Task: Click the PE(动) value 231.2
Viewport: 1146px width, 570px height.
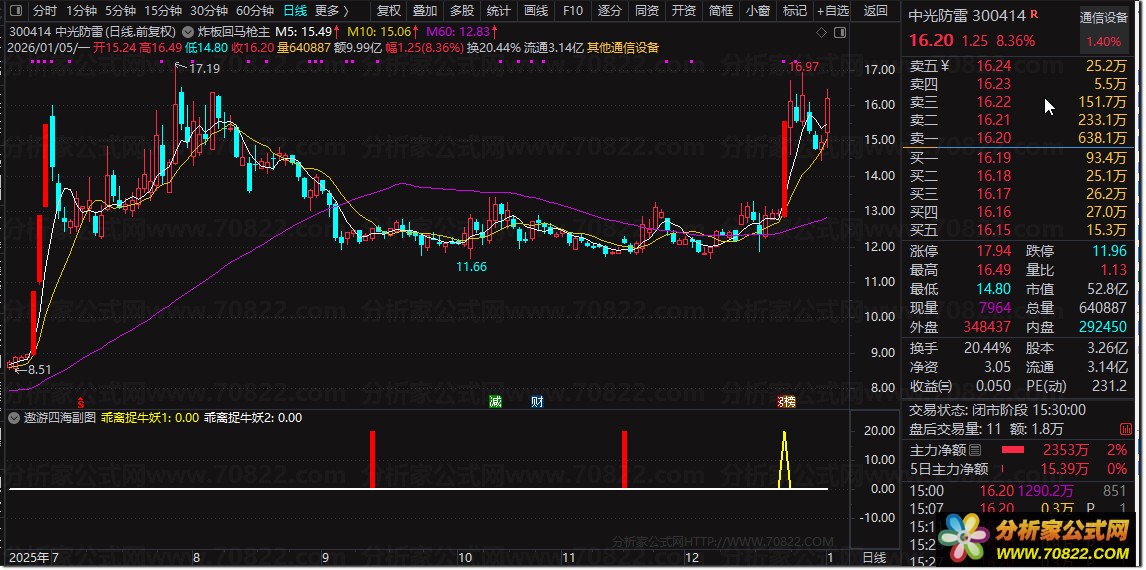Action: 1109,386
